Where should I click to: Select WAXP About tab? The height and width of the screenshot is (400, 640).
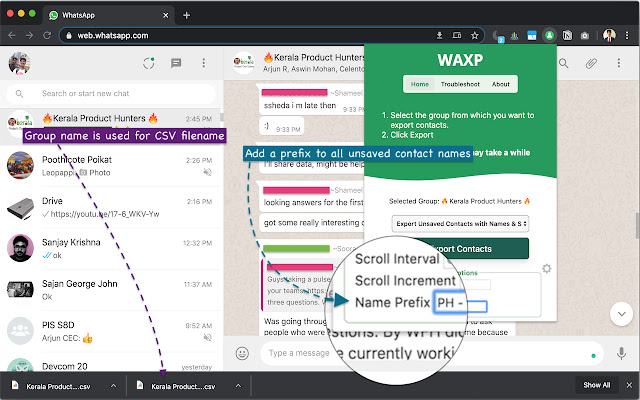[500, 84]
